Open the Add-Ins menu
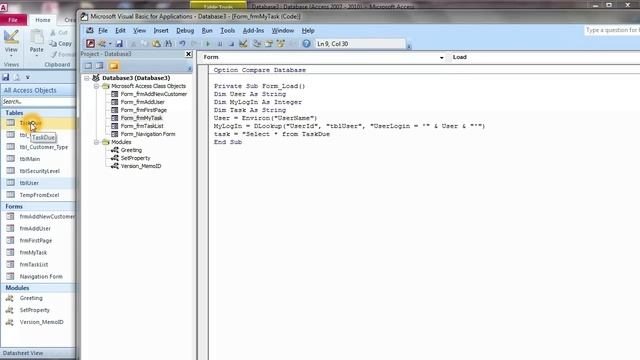Viewport: 640px width, 360px height. coord(253,31)
